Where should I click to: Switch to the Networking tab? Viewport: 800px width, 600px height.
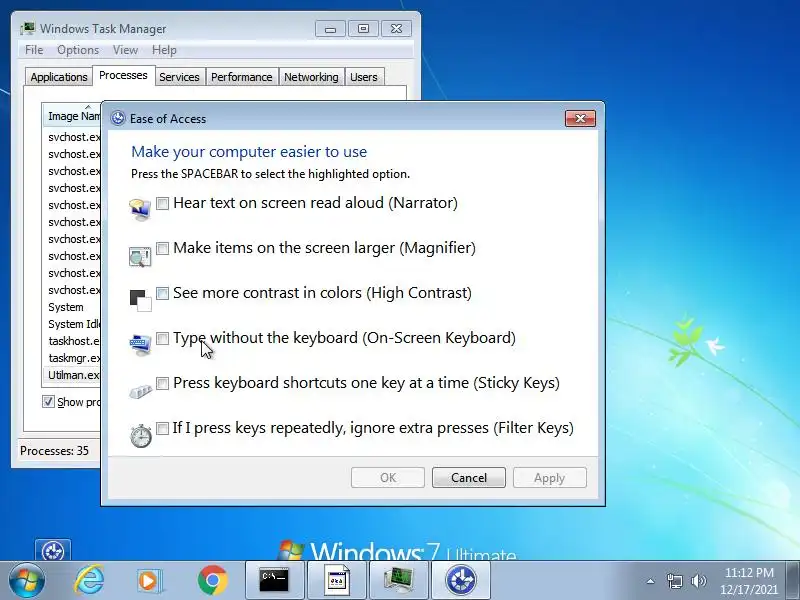(x=311, y=77)
